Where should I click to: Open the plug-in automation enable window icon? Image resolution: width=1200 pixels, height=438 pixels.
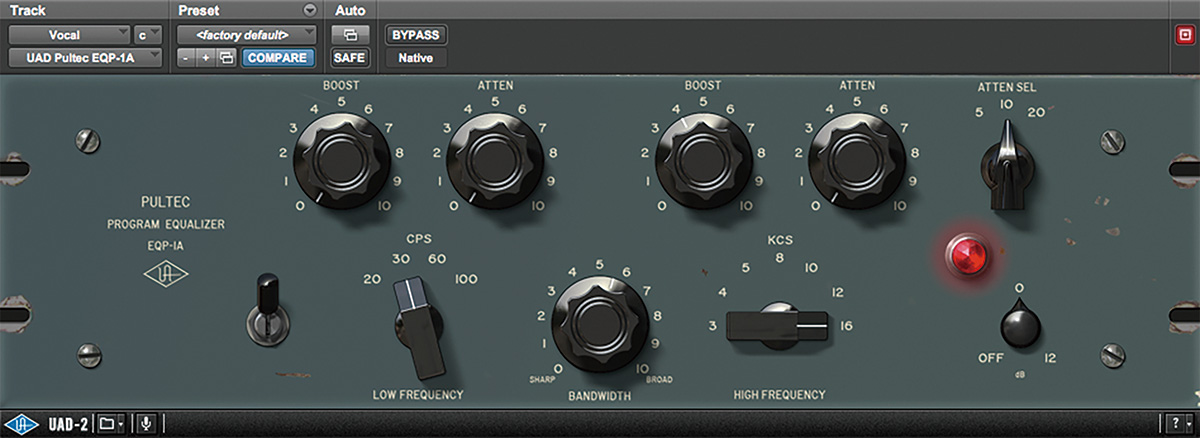click(x=350, y=35)
